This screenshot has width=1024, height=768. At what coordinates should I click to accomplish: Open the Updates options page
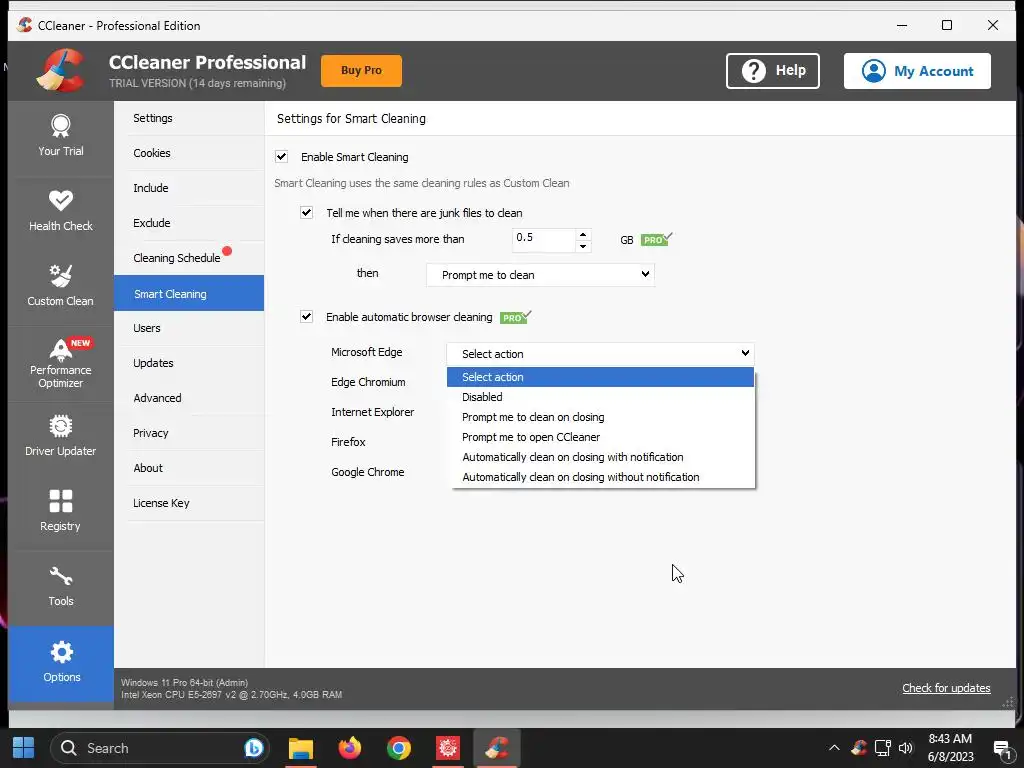click(x=189, y=363)
